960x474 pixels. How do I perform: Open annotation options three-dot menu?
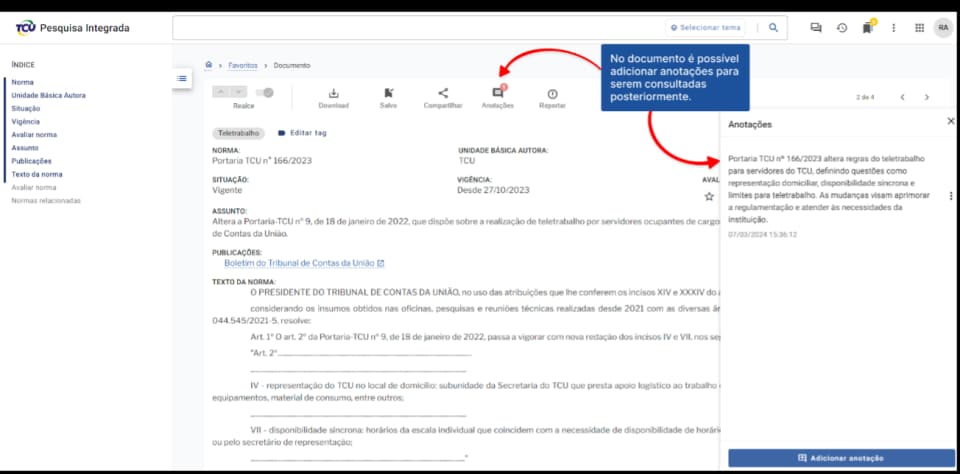pos(950,196)
